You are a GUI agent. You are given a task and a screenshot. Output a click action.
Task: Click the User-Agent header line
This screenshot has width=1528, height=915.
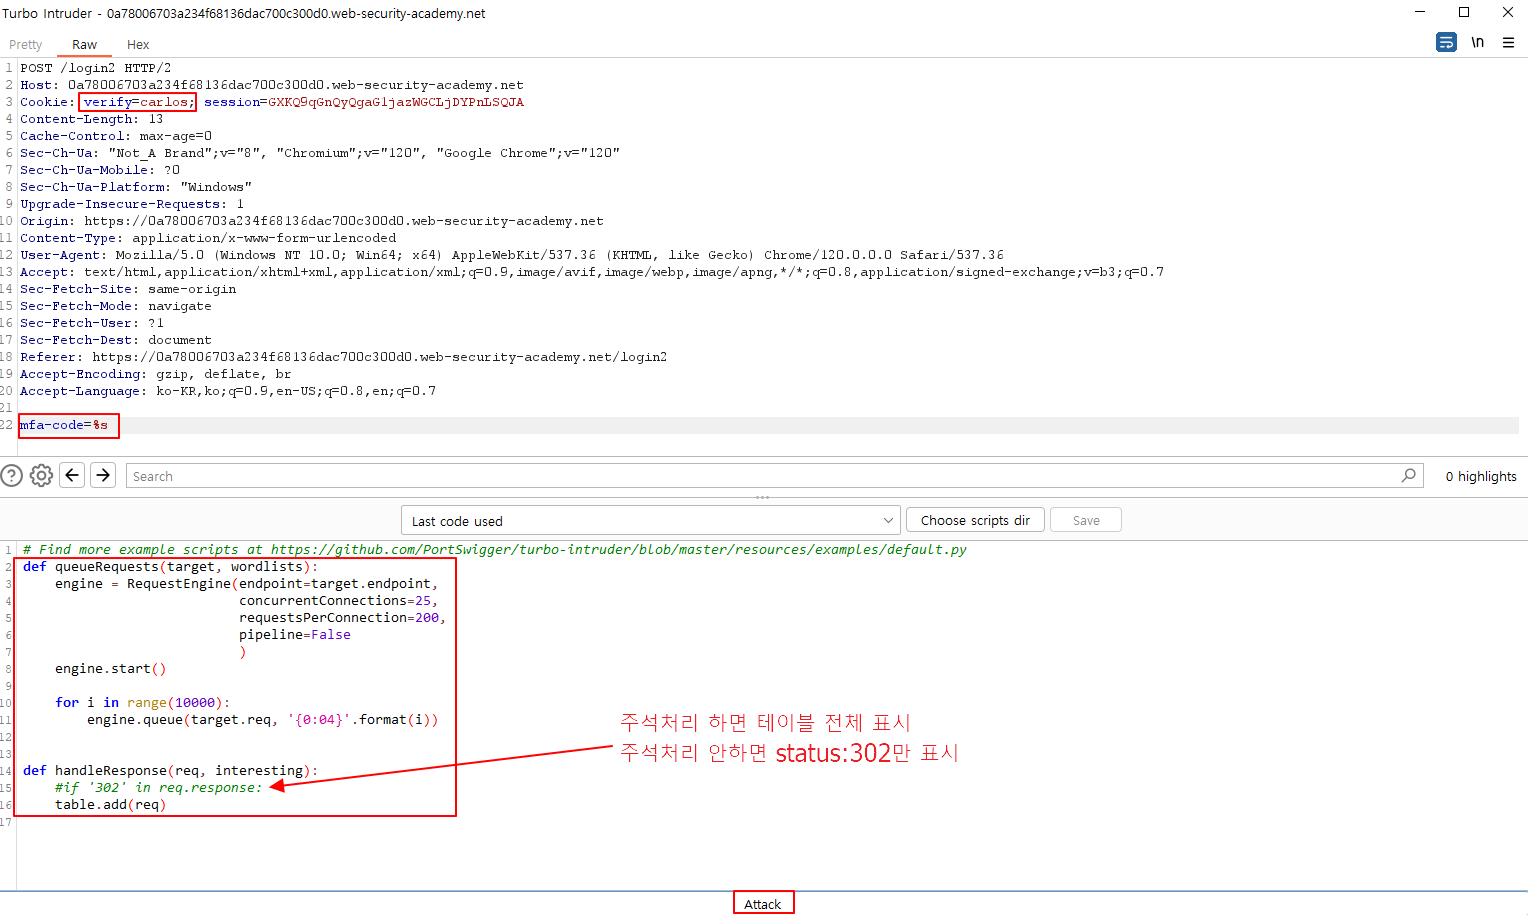pos(512,255)
